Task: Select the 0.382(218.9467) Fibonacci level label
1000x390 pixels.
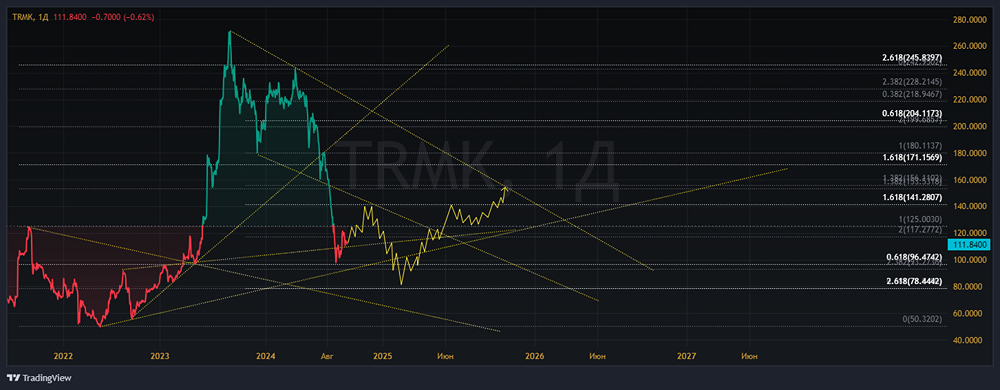Action: [x=912, y=94]
